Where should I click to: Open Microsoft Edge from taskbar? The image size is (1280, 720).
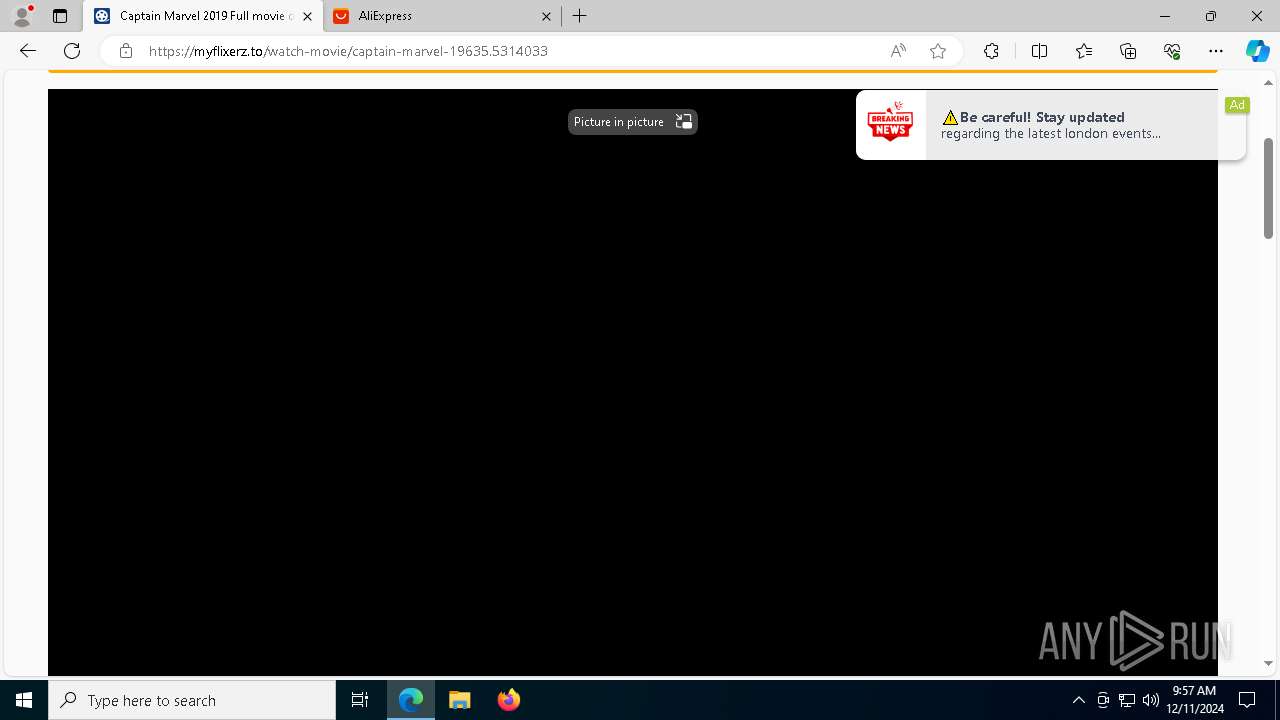411,700
